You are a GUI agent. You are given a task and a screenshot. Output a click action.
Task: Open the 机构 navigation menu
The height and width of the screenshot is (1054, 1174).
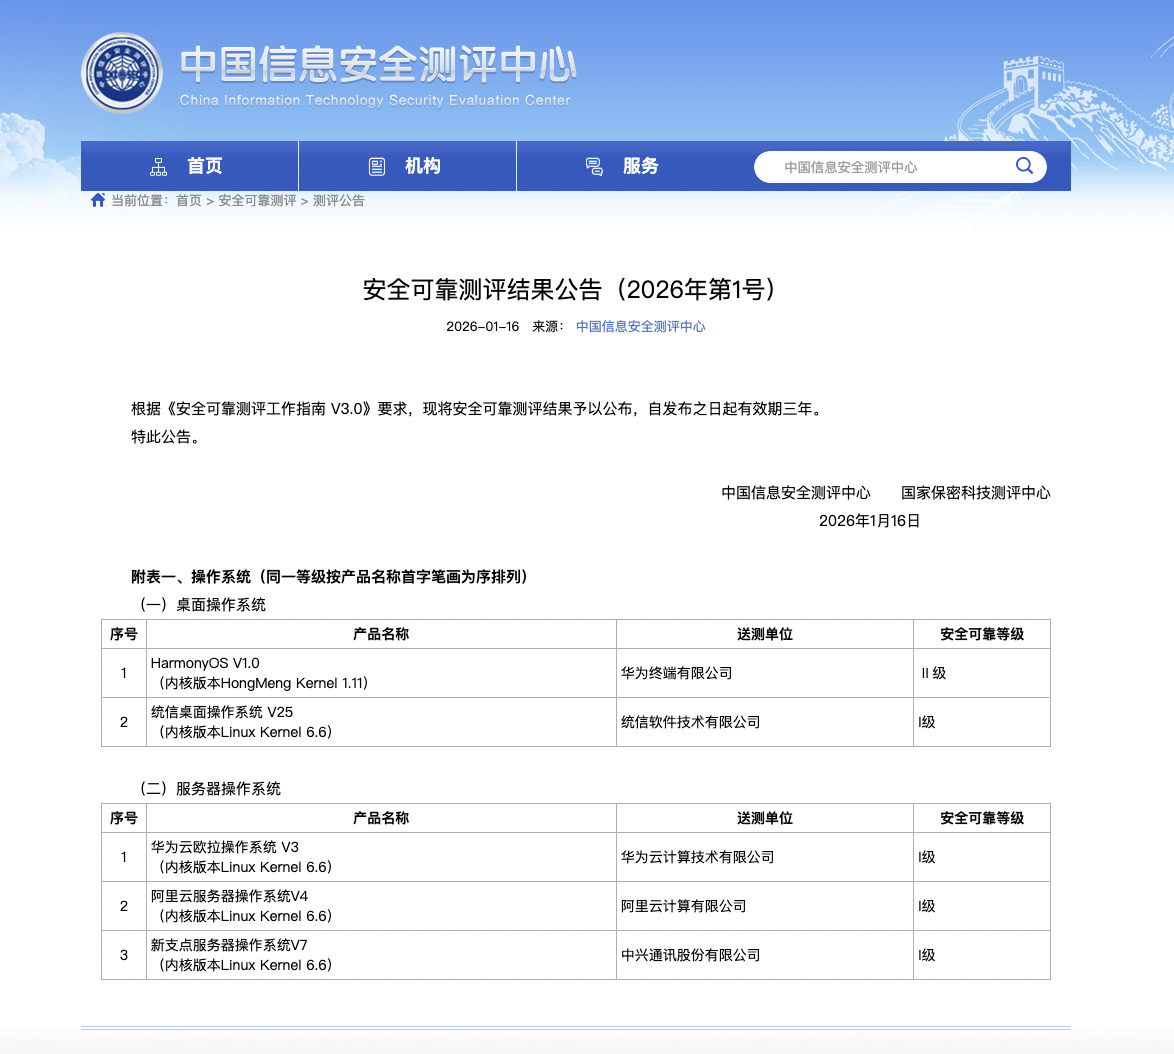point(422,166)
